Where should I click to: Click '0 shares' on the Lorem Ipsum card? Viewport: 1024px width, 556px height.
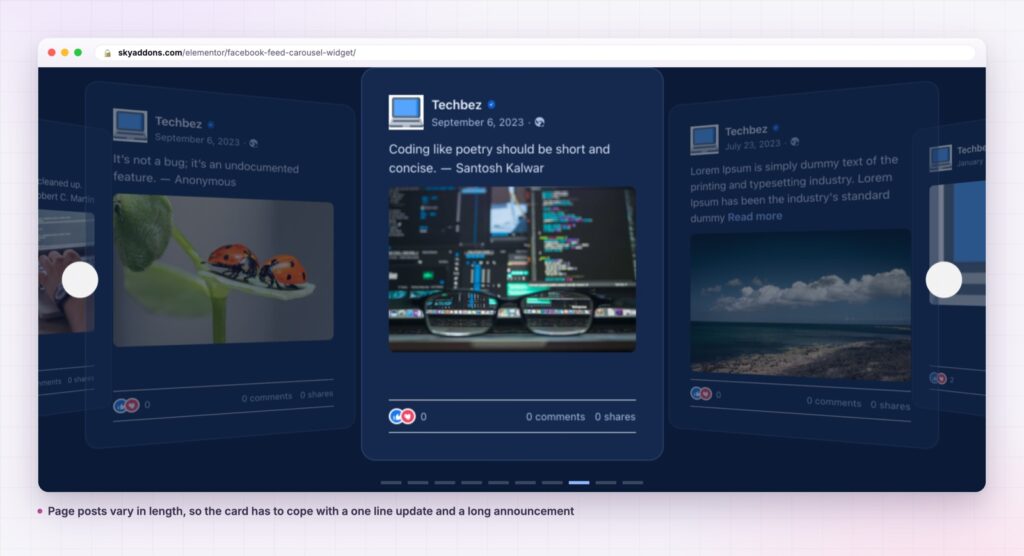tap(890, 405)
